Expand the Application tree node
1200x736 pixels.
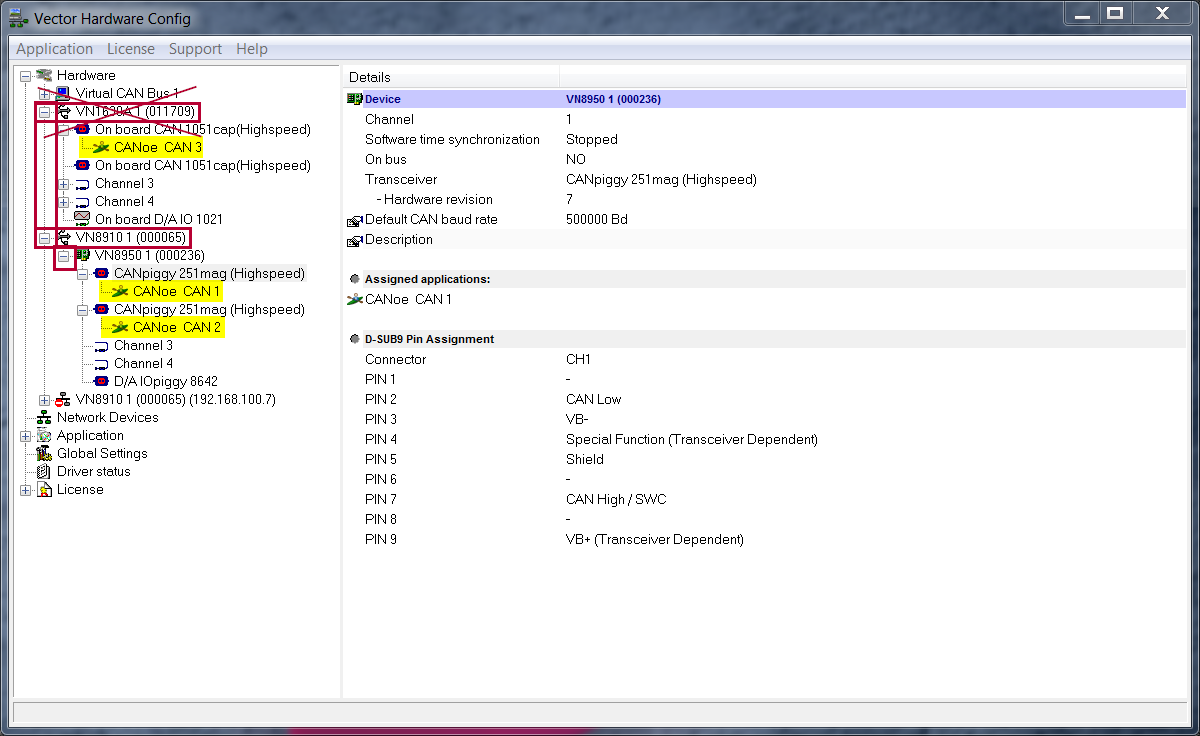(26, 436)
